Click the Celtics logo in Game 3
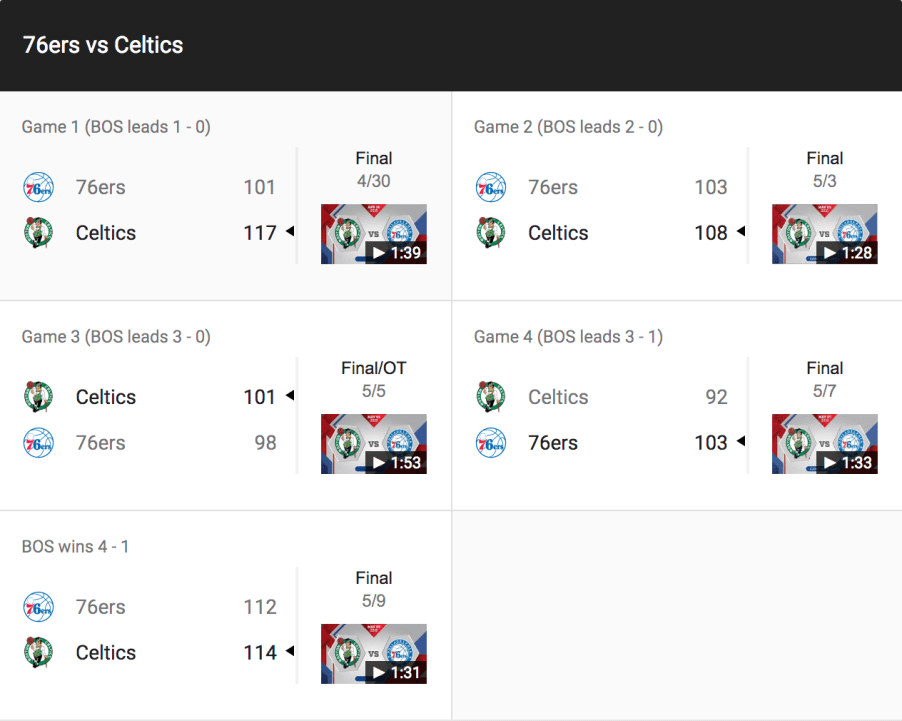Screen dimensions: 902x721 [x=38, y=397]
